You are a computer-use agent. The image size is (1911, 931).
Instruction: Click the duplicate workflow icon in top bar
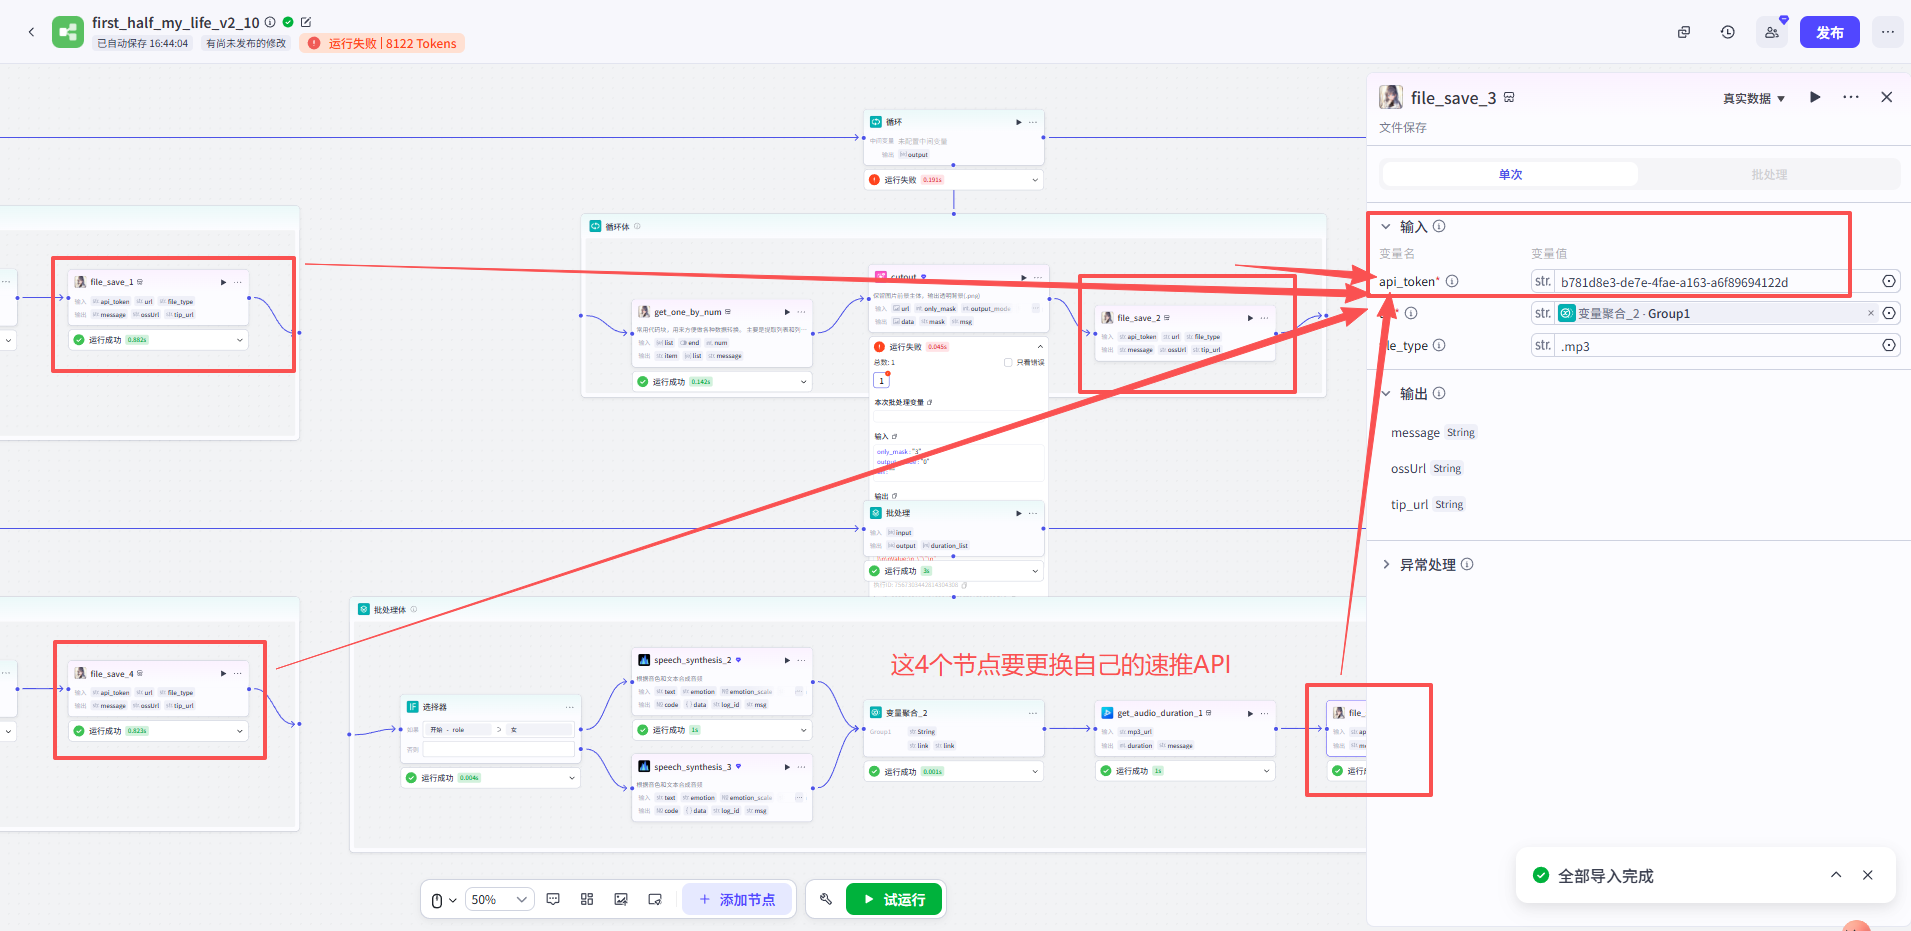click(x=1684, y=32)
